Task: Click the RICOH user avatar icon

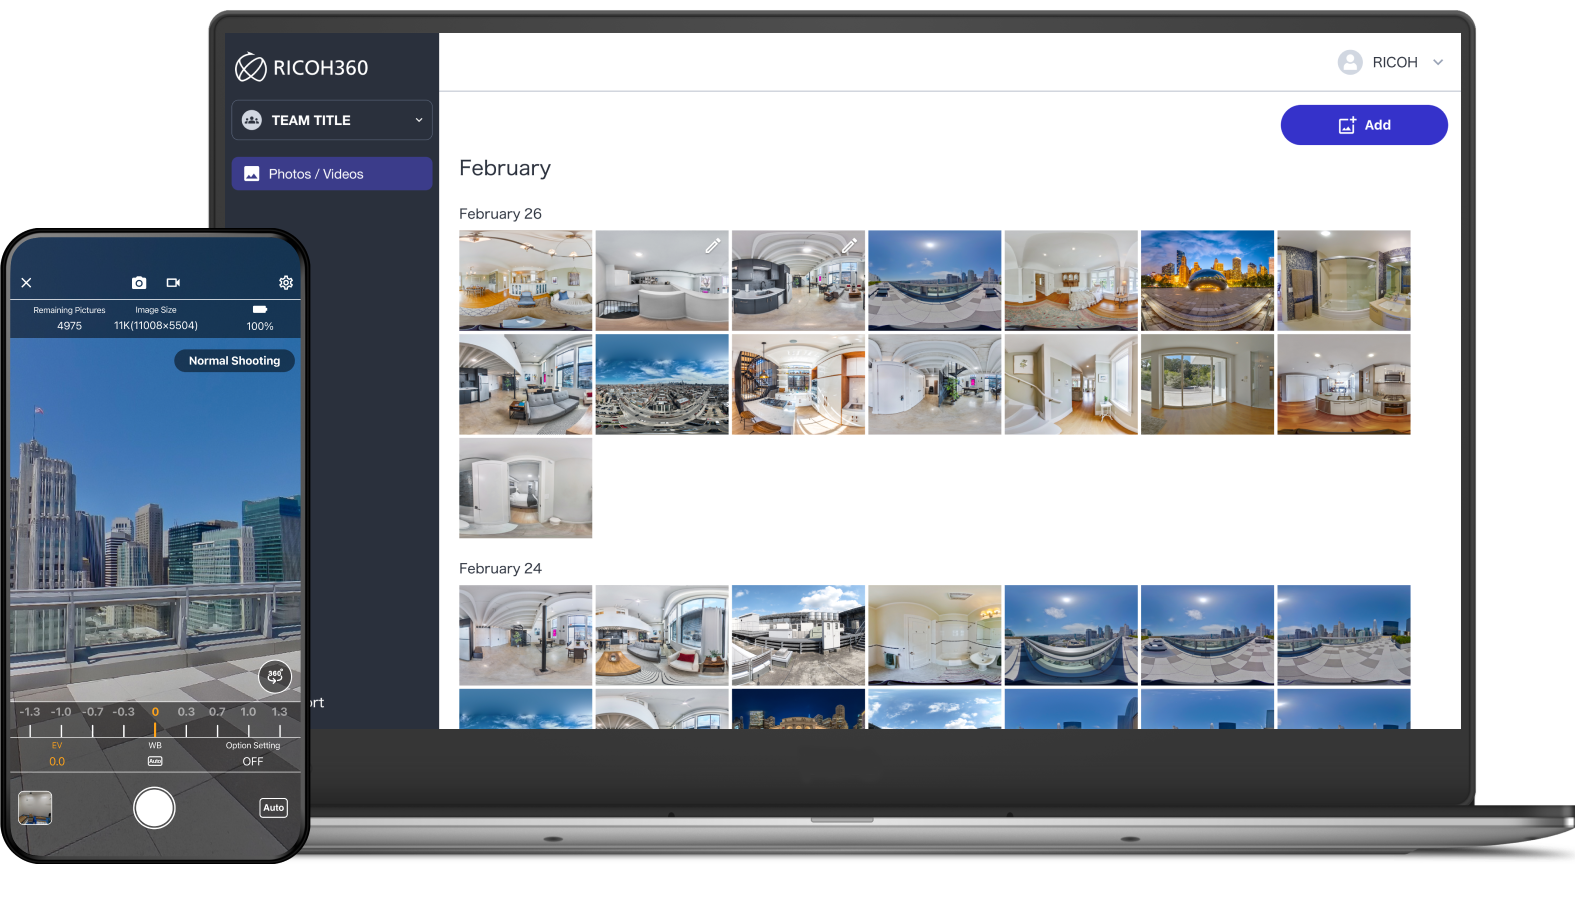Action: coord(1350,62)
